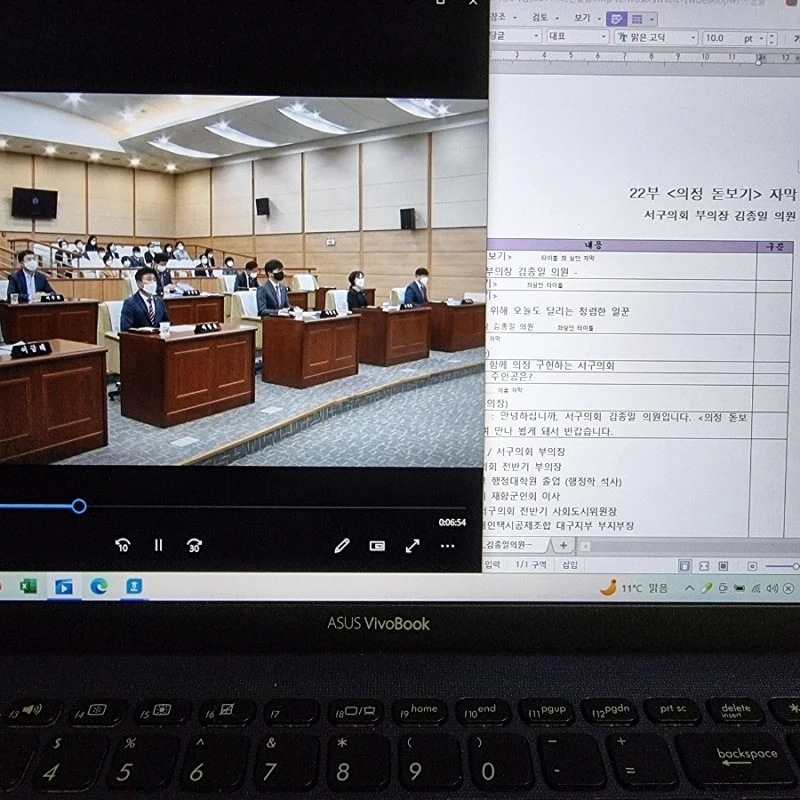Click the font size stepper arrows
This screenshot has width=800, height=800.
click(x=772, y=39)
